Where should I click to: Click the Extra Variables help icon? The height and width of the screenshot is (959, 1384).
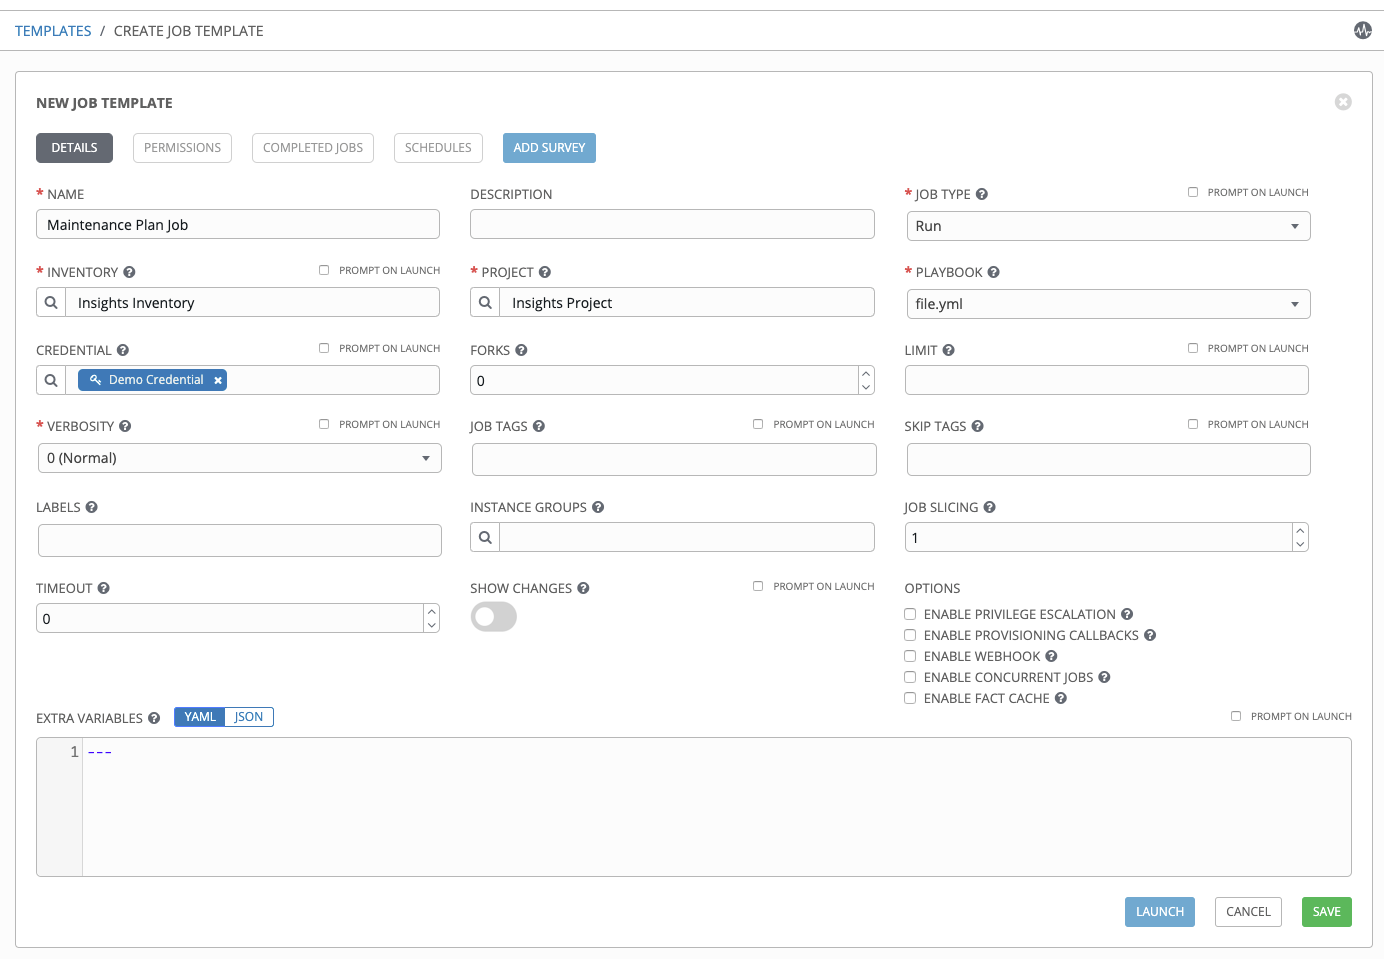click(x=154, y=718)
